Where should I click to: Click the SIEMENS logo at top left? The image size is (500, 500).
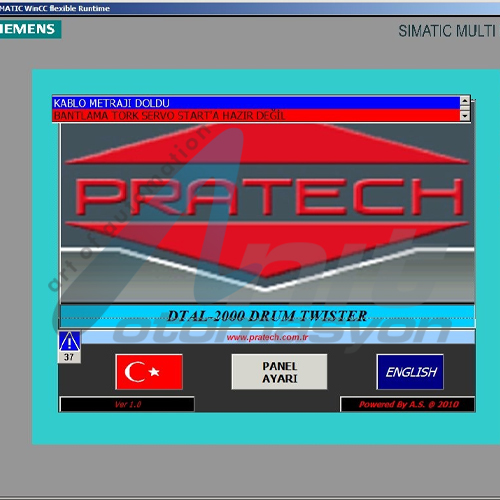(x=30, y=29)
